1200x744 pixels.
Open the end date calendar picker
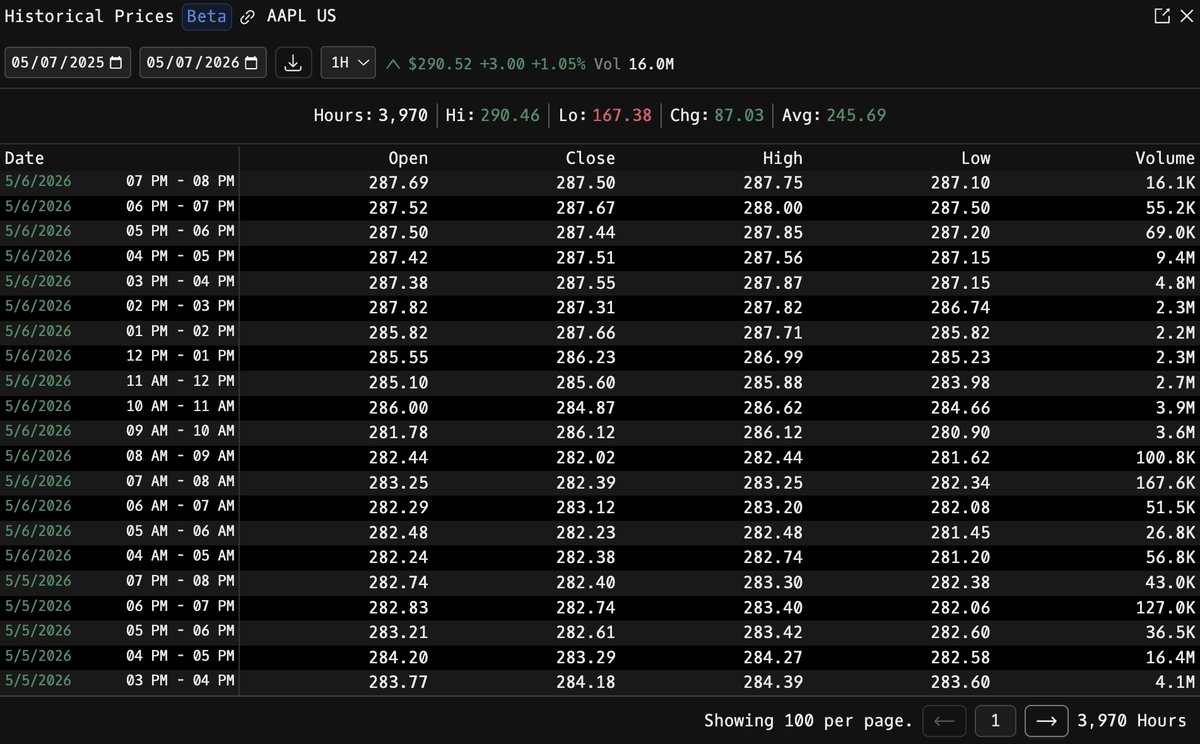[251, 63]
